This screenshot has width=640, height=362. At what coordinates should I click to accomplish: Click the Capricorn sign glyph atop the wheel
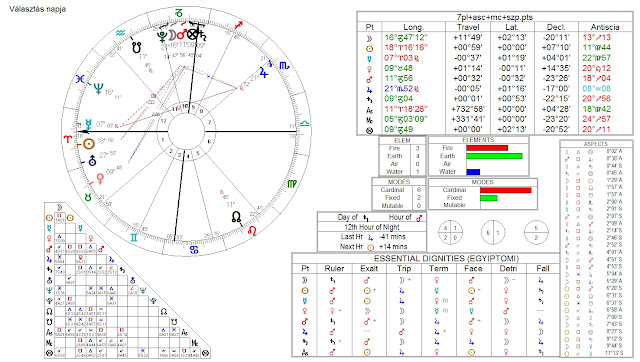pos(178,13)
